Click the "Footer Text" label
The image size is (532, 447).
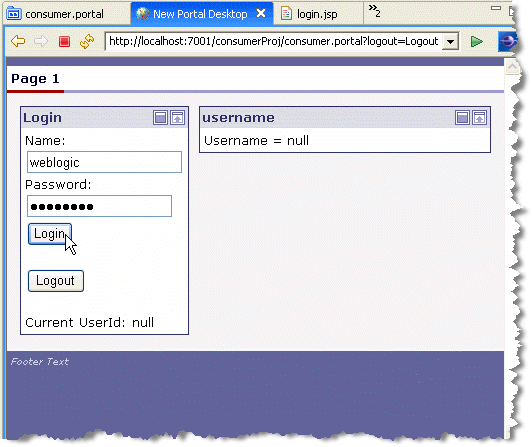pyautogui.click(x=40, y=362)
